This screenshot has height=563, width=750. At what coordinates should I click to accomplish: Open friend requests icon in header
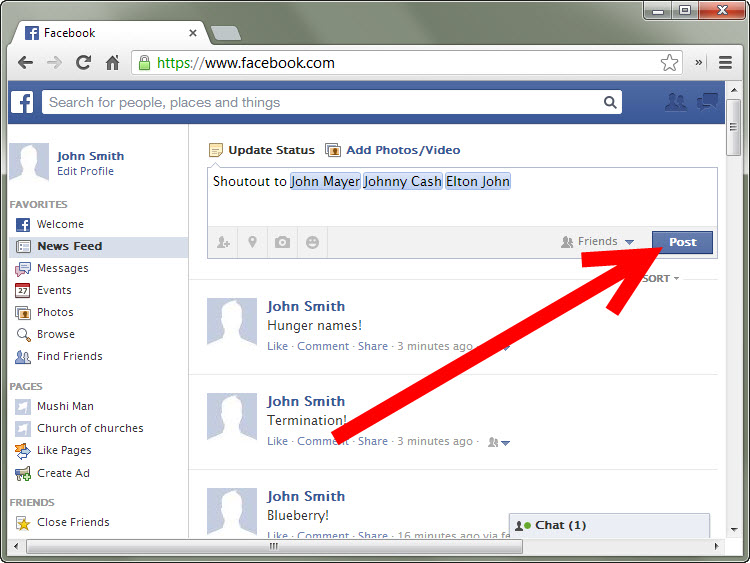coord(676,102)
